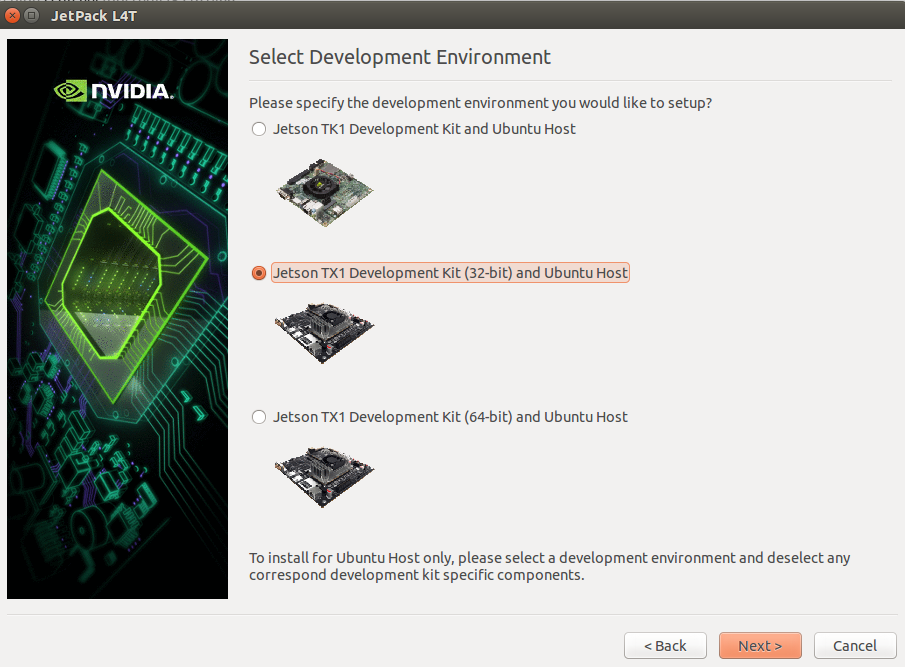The width and height of the screenshot is (905, 667).
Task: Cancel the JetPack installation
Action: coord(855,646)
